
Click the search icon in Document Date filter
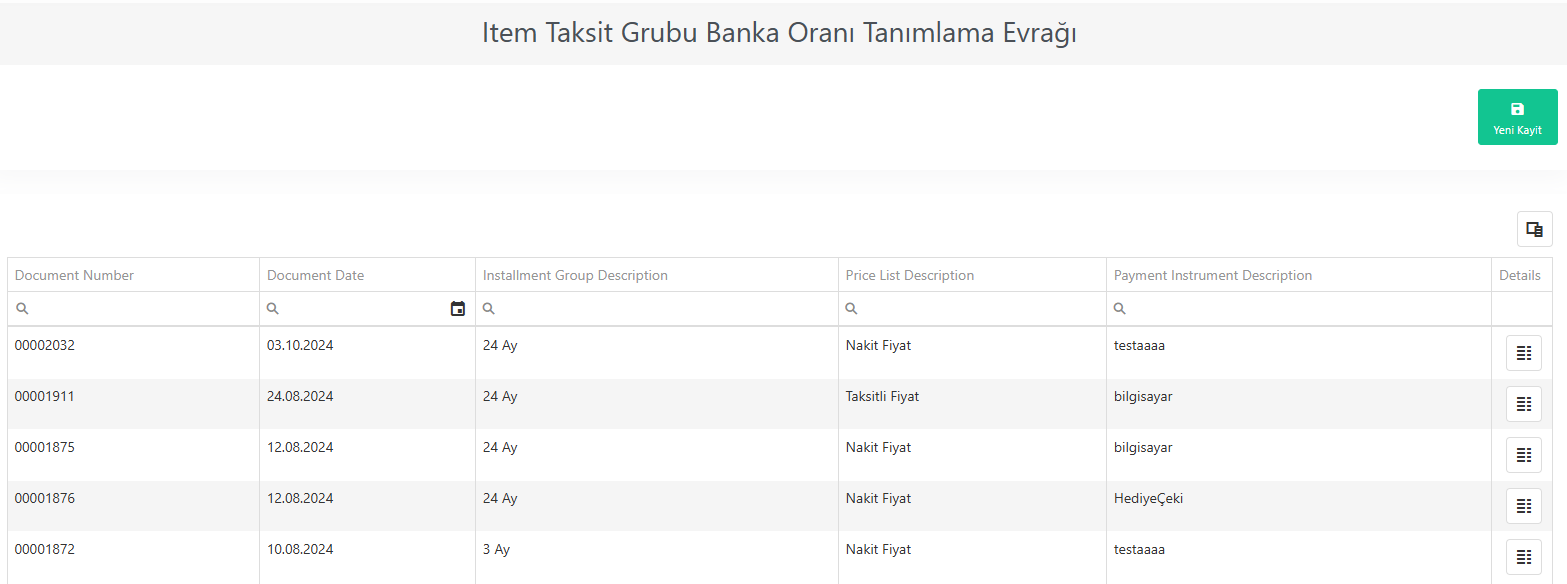274,309
